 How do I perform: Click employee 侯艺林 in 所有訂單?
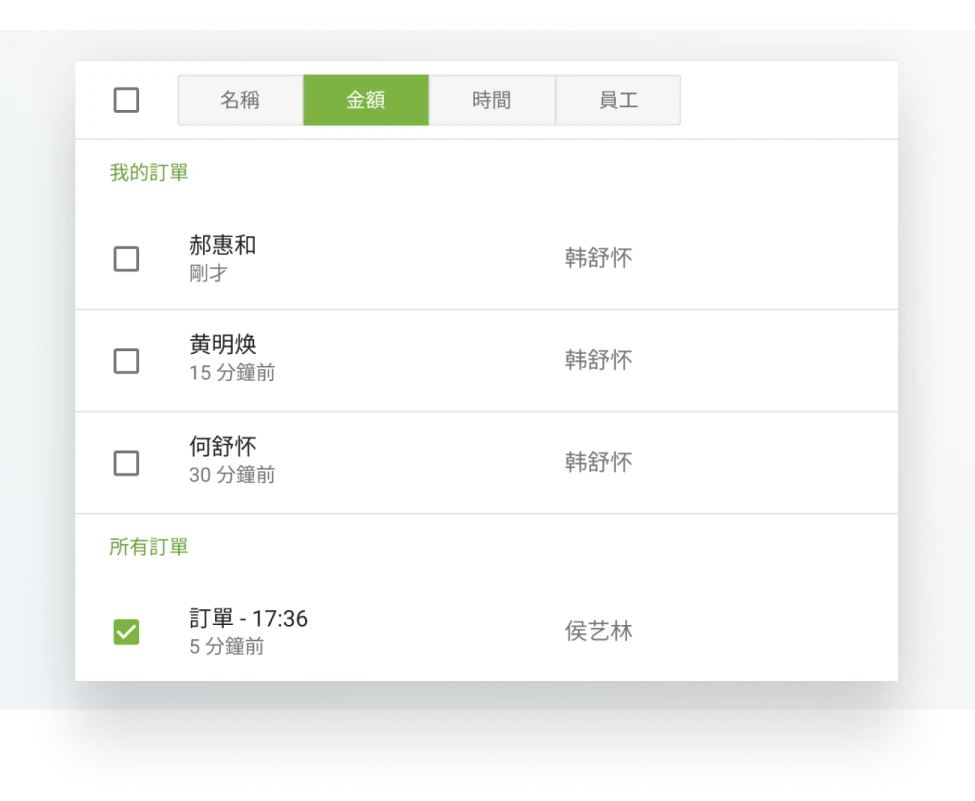[x=596, y=631]
